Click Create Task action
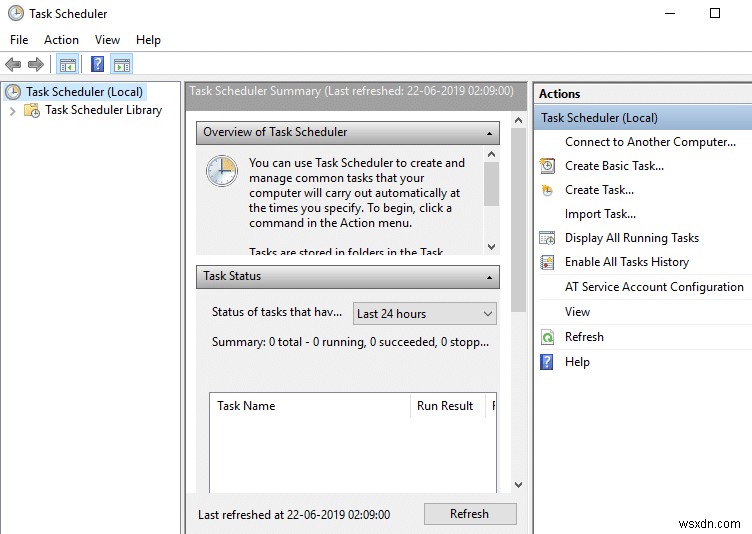This screenshot has width=752, height=534. click(599, 190)
